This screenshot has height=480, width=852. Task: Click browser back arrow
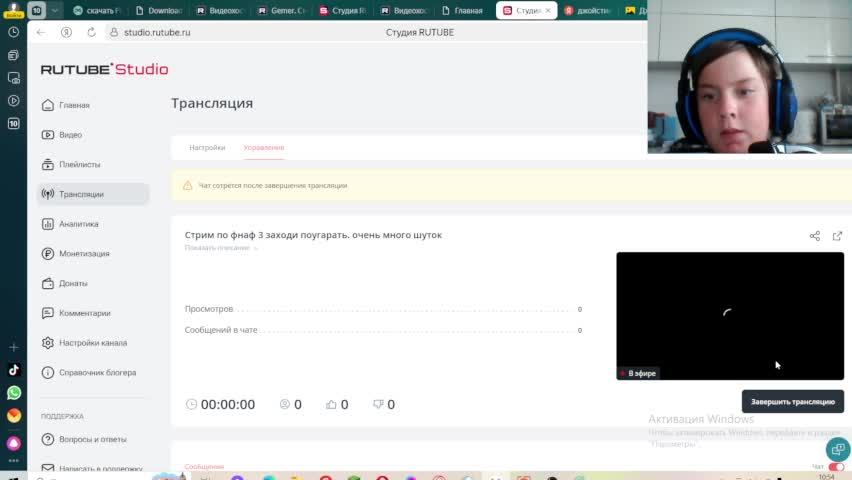(x=41, y=33)
